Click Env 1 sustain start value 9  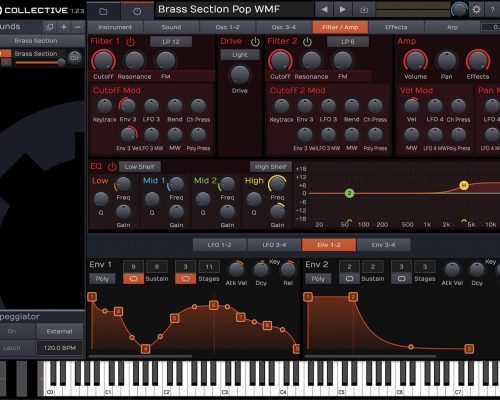point(133,267)
